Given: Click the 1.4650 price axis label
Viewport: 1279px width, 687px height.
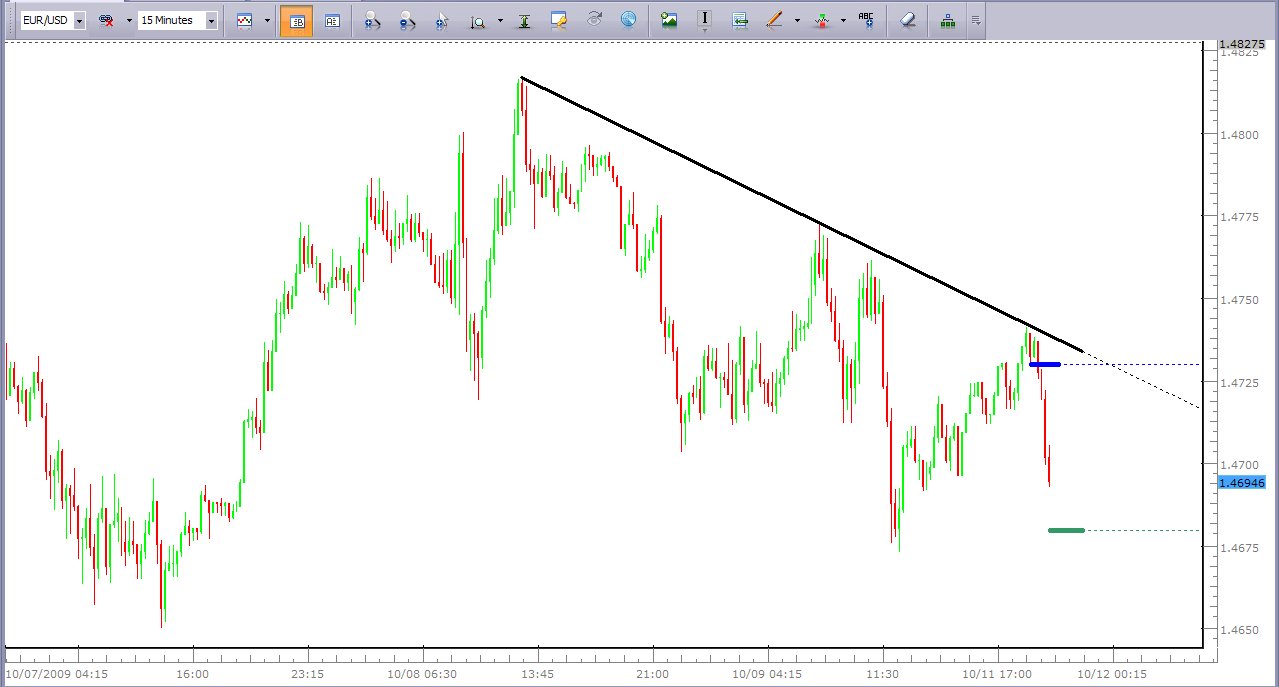Looking at the screenshot, I should point(1240,630).
